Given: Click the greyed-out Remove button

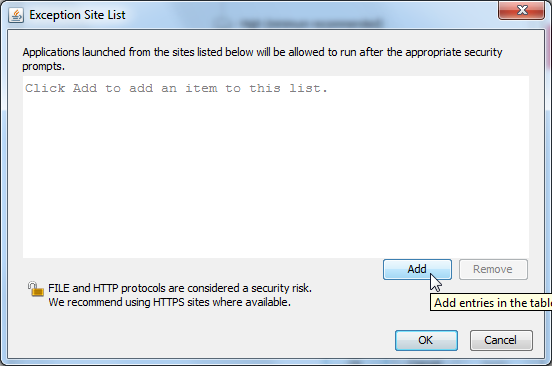Looking at the screenshot, I should (493, 269).
